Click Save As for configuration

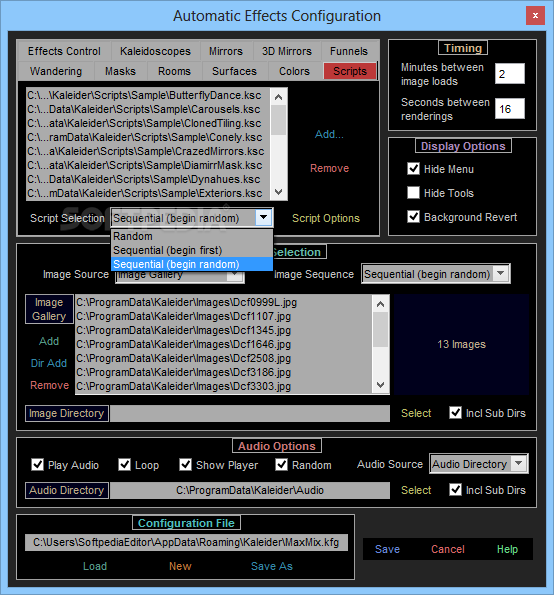click(x=272, y=566)
